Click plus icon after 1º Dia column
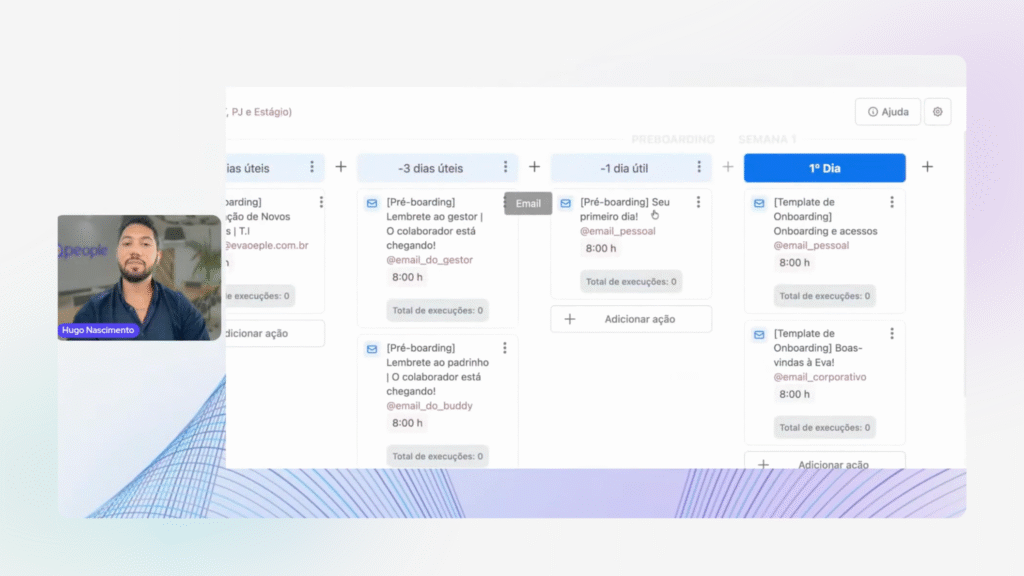 pyautogui.click(x=927, y=167)
